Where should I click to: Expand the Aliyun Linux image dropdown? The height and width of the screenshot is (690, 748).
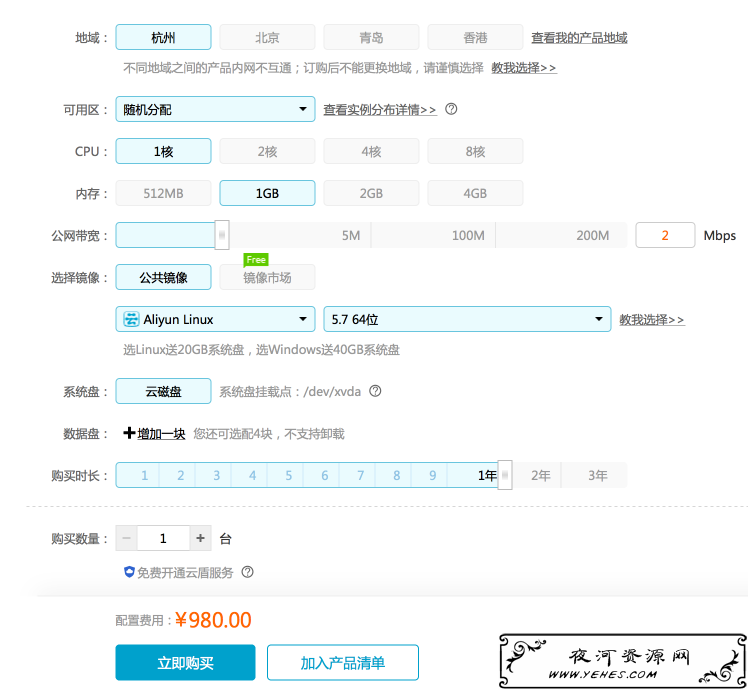pyautogui.click(x=215, y=319)
